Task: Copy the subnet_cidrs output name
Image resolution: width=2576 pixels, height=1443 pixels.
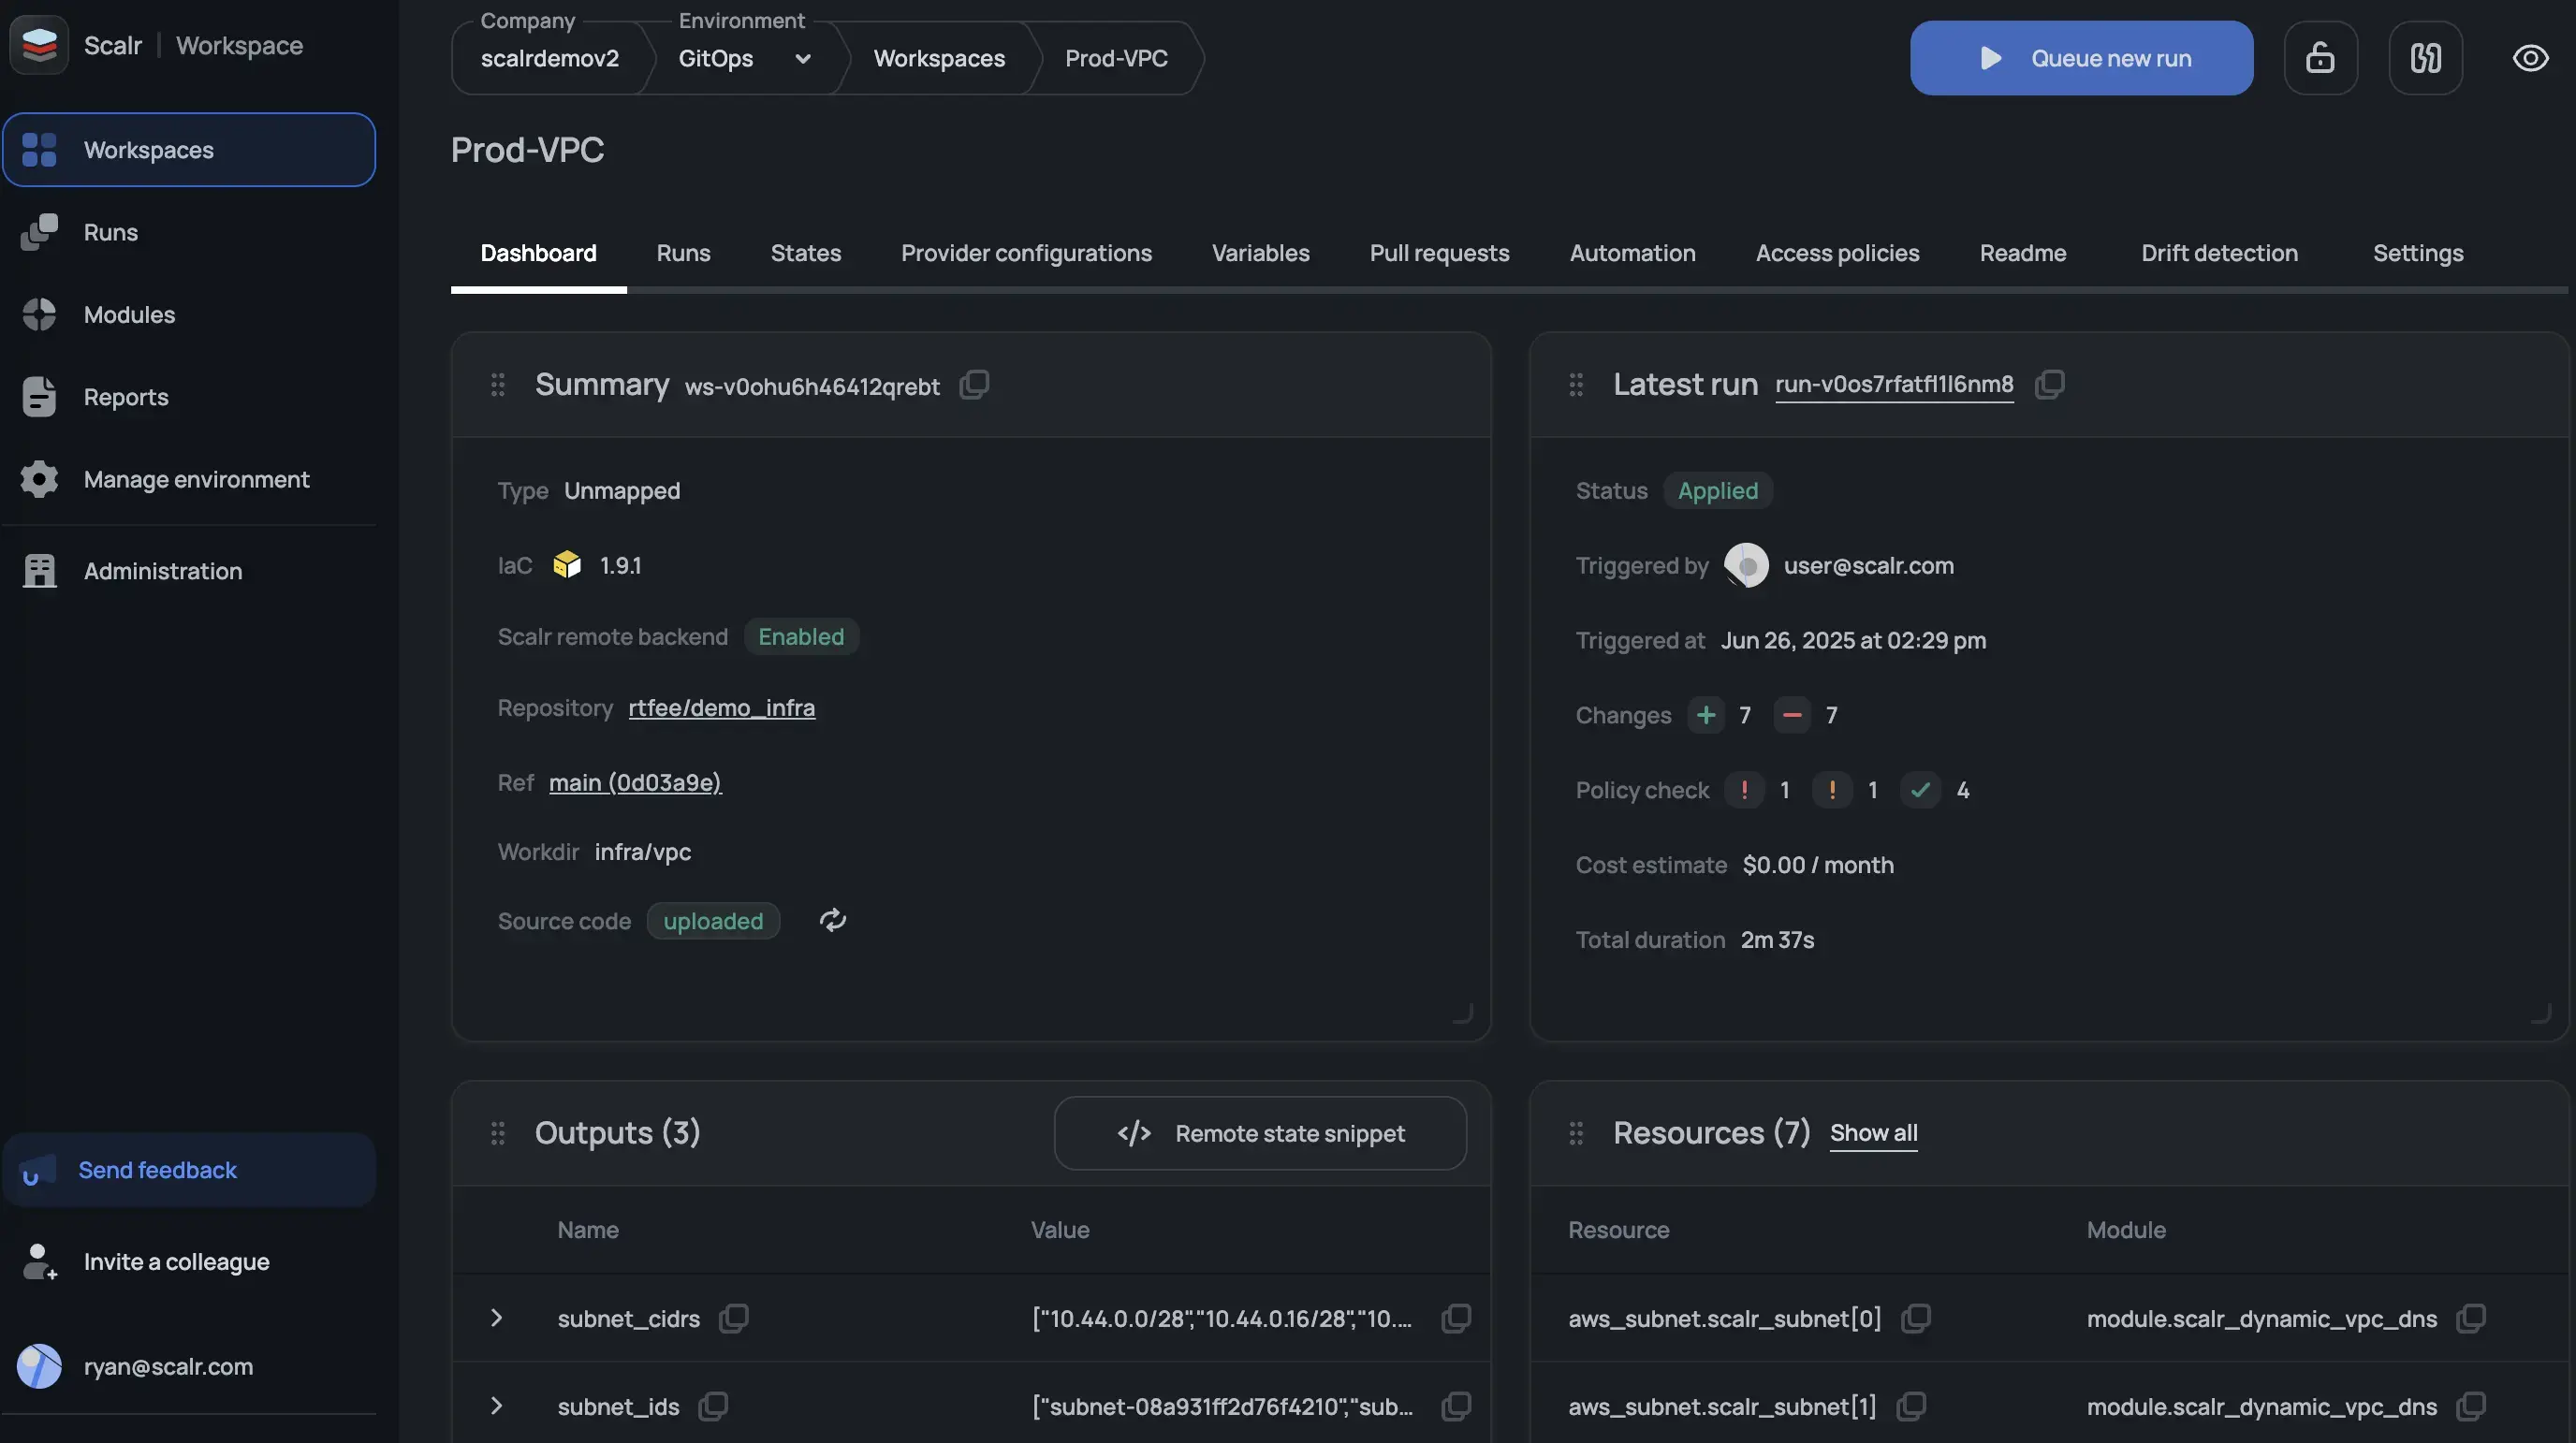Action: [733, 1318]
